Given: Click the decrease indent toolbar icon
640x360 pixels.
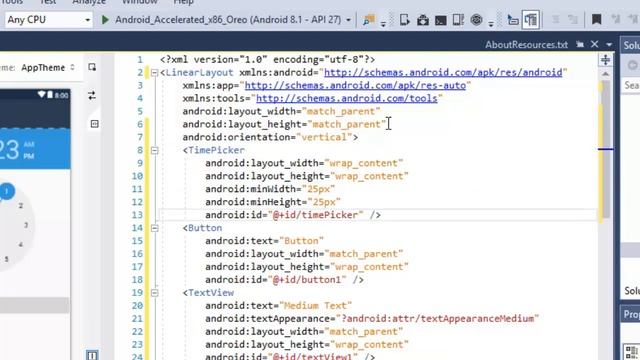Looking at the screenshot, I should (555, 20).
